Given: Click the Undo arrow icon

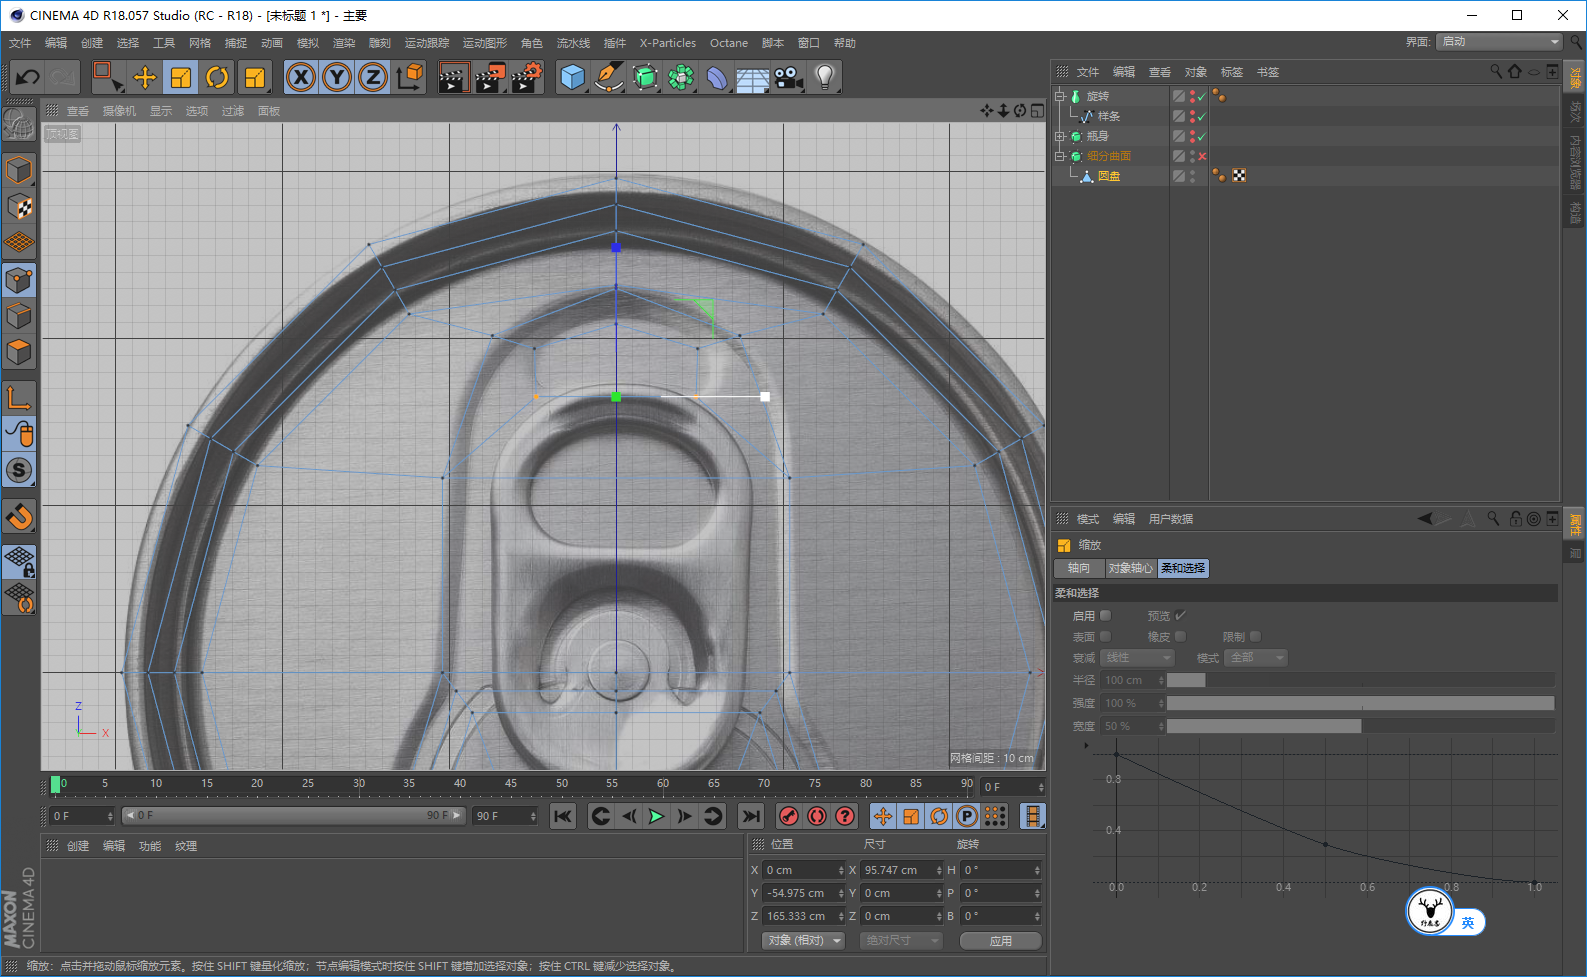Looking at the screenshot, I should (27, 77).
